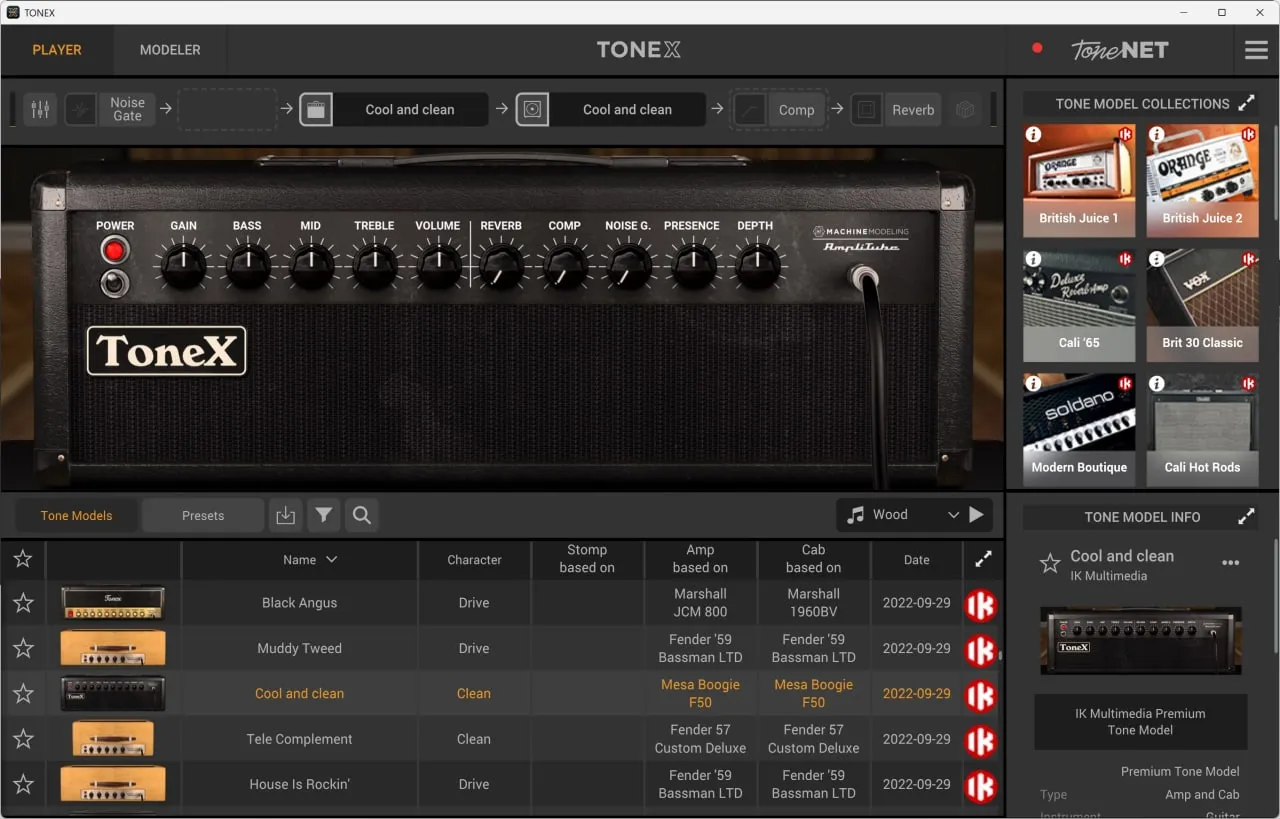Favorite the Black Angus tone model
Screen dimensions: 1280x819
click(x=23, y=603)
